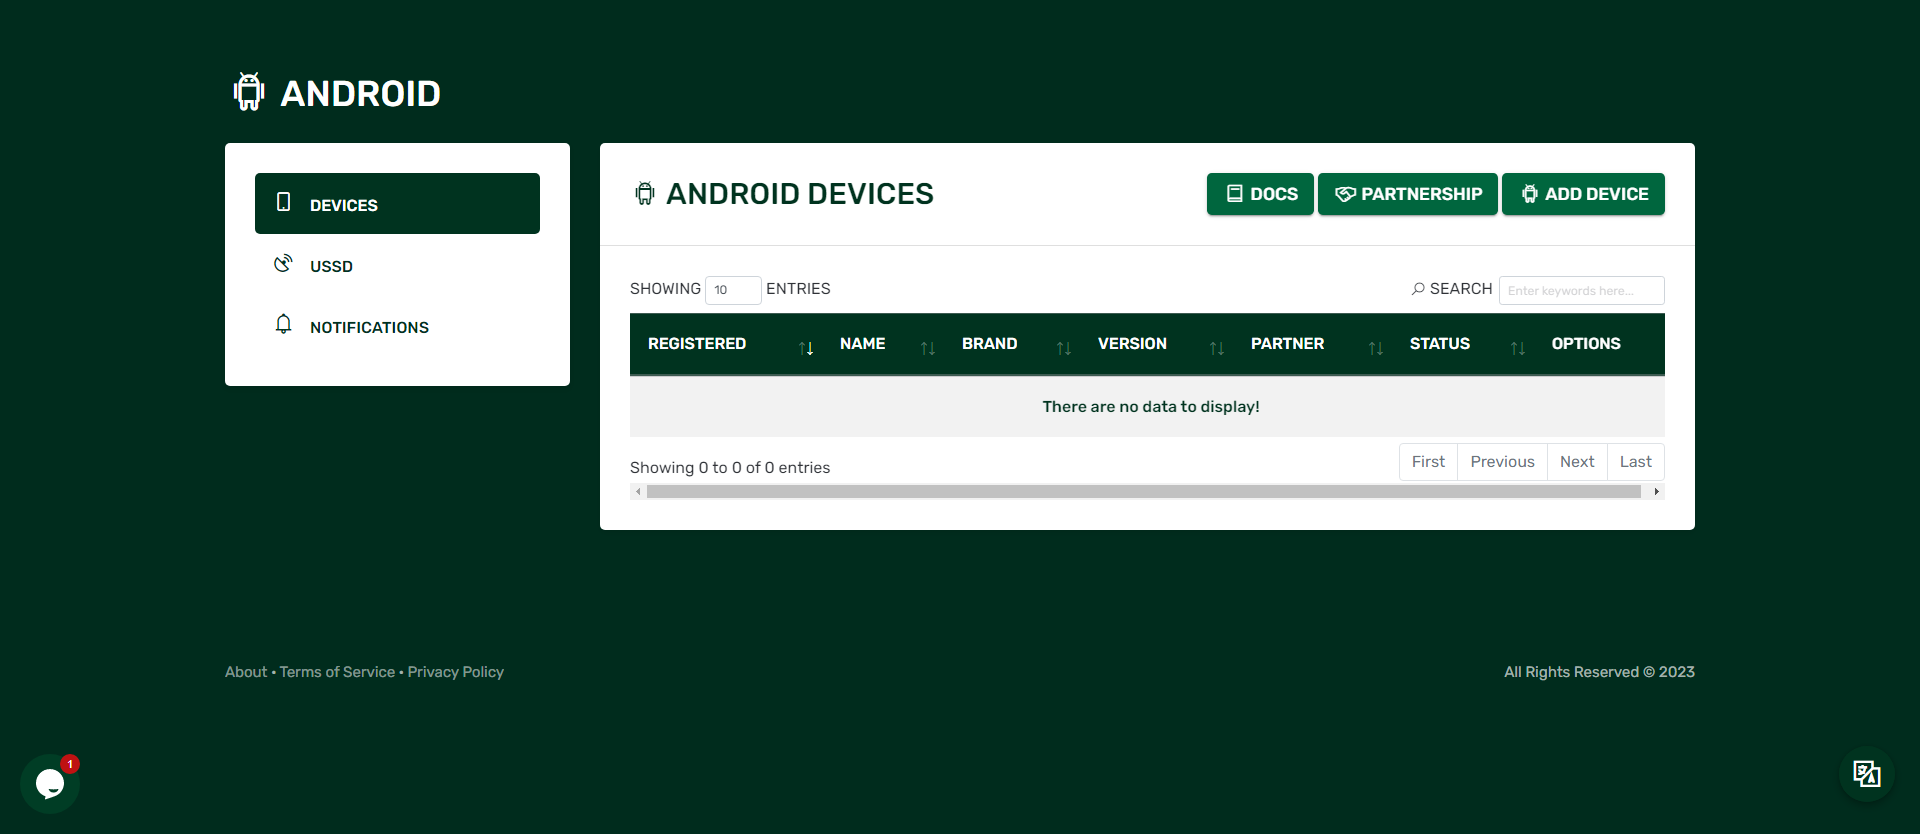Go to First pagination page
This screenshot has width=1920, height=834.
[x=1428, y=462]
